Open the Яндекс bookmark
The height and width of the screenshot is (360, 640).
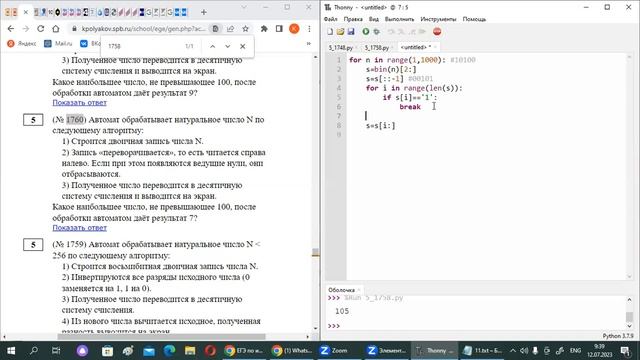(x=22, y=43)
